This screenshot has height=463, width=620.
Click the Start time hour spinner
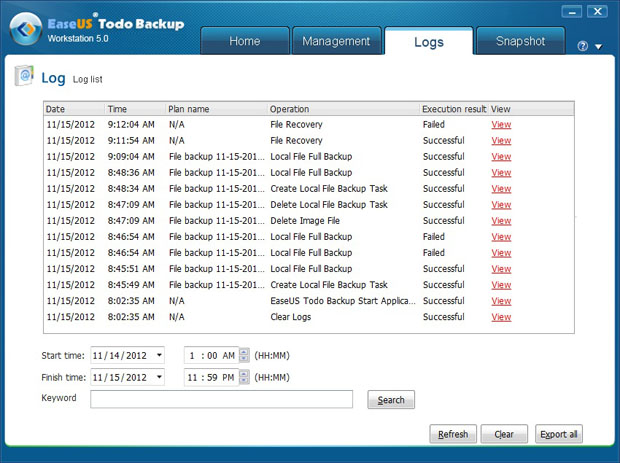tap(244, 355)
